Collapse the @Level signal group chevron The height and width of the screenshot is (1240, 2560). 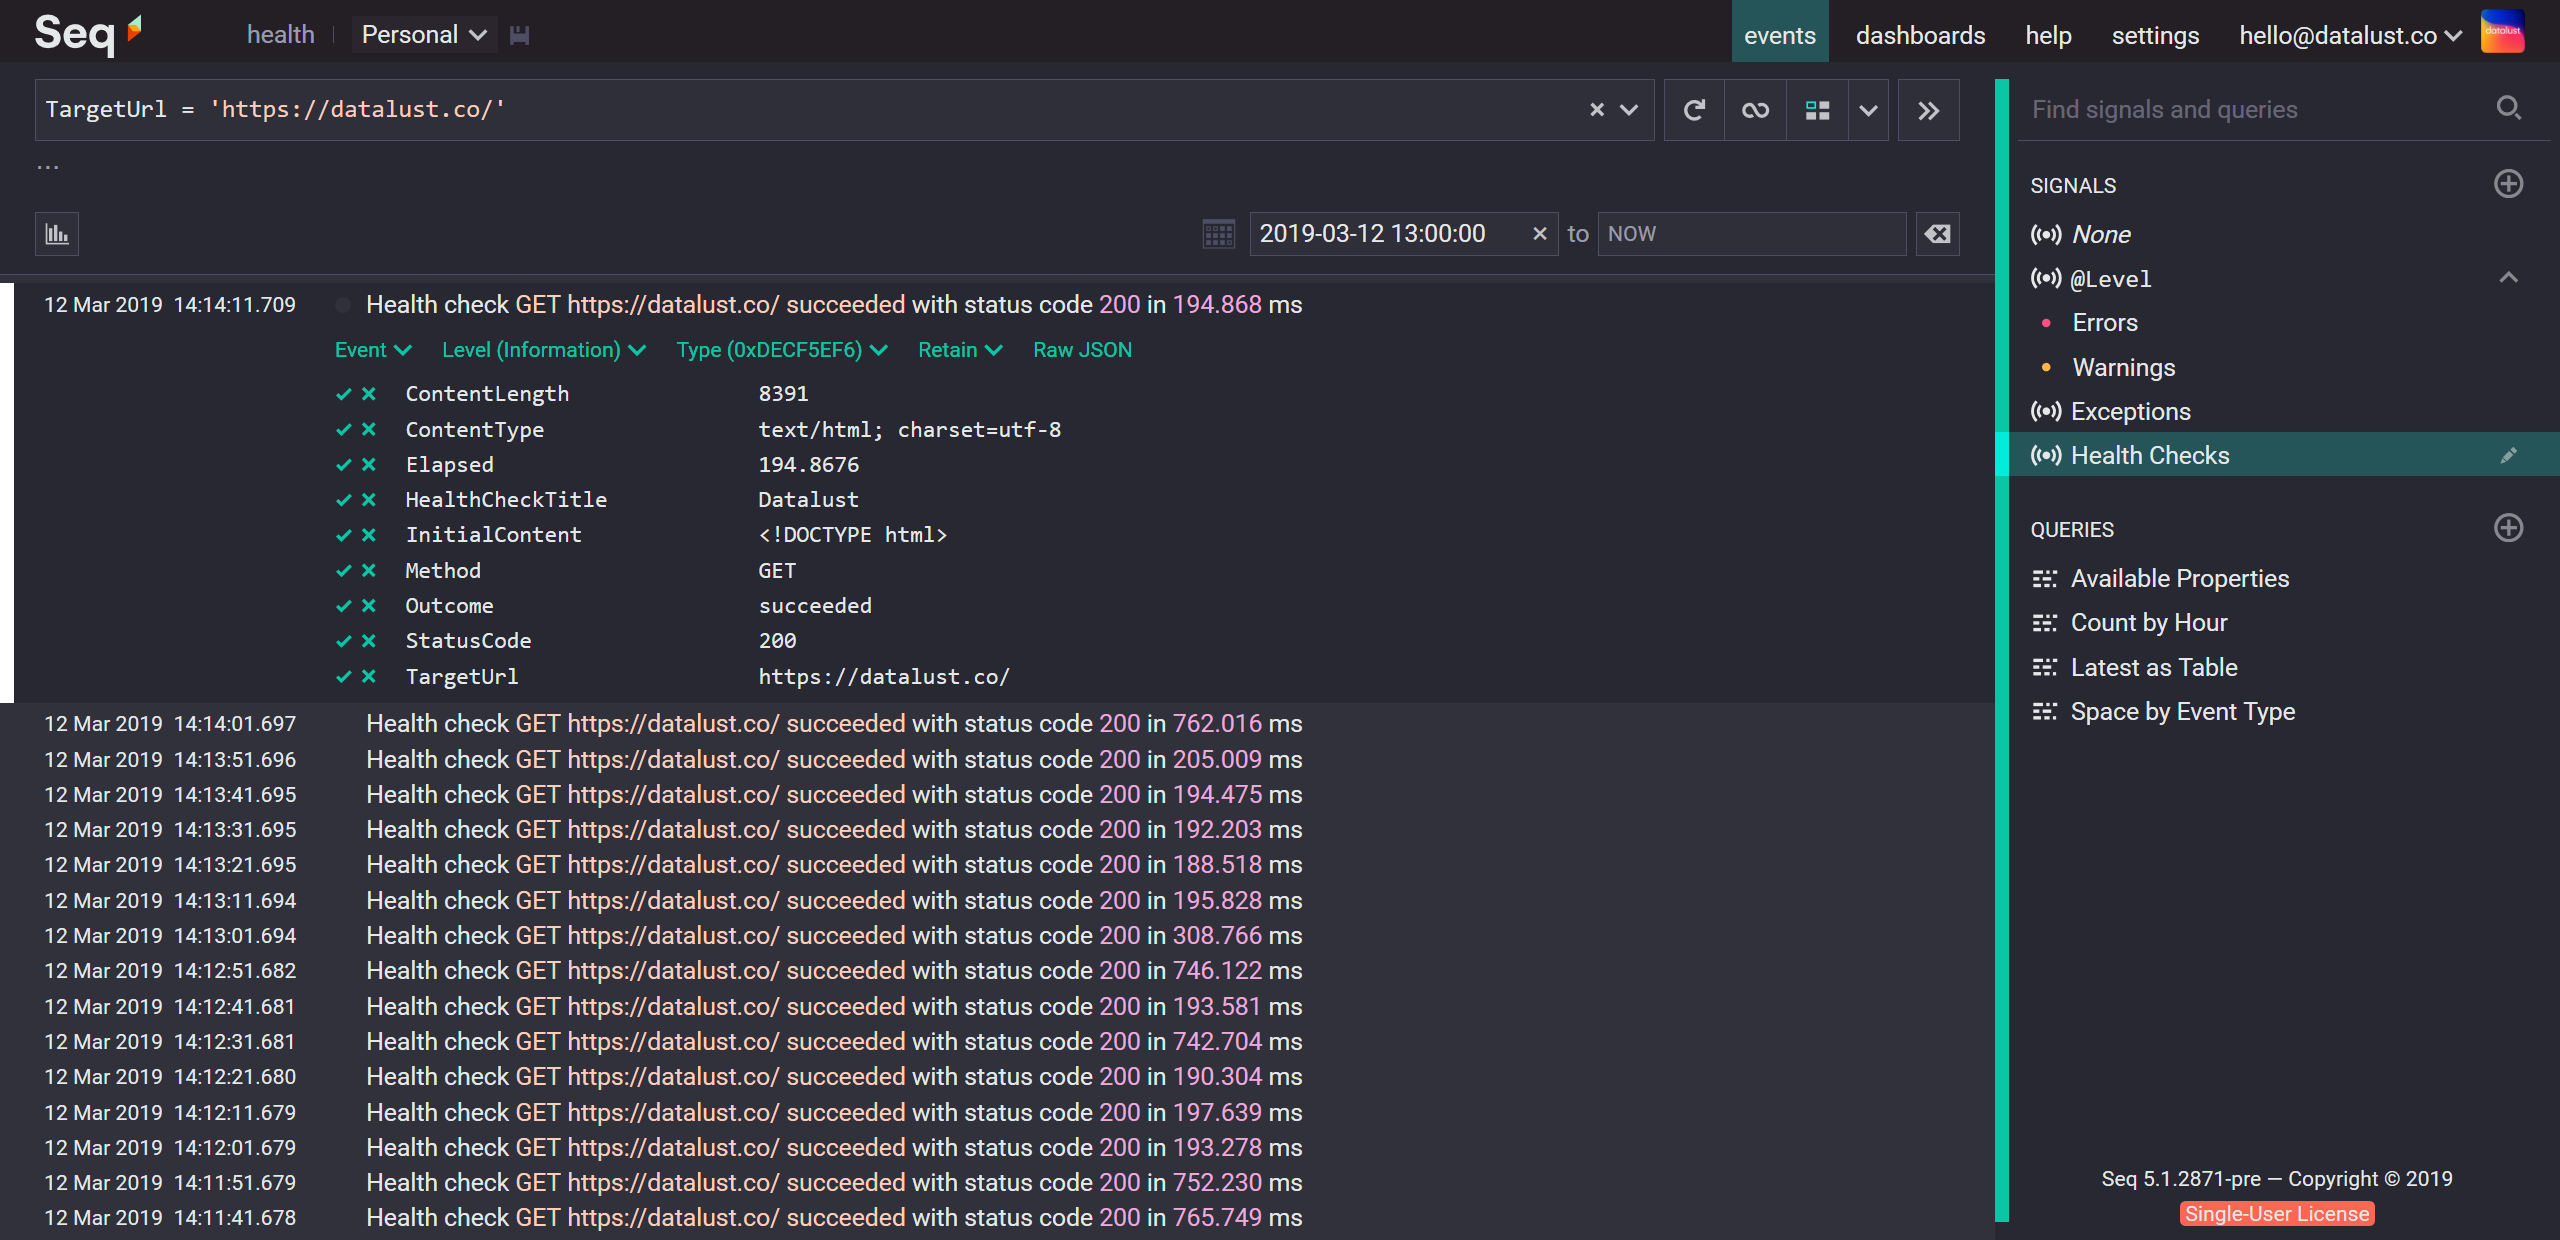click(2508, 278)
